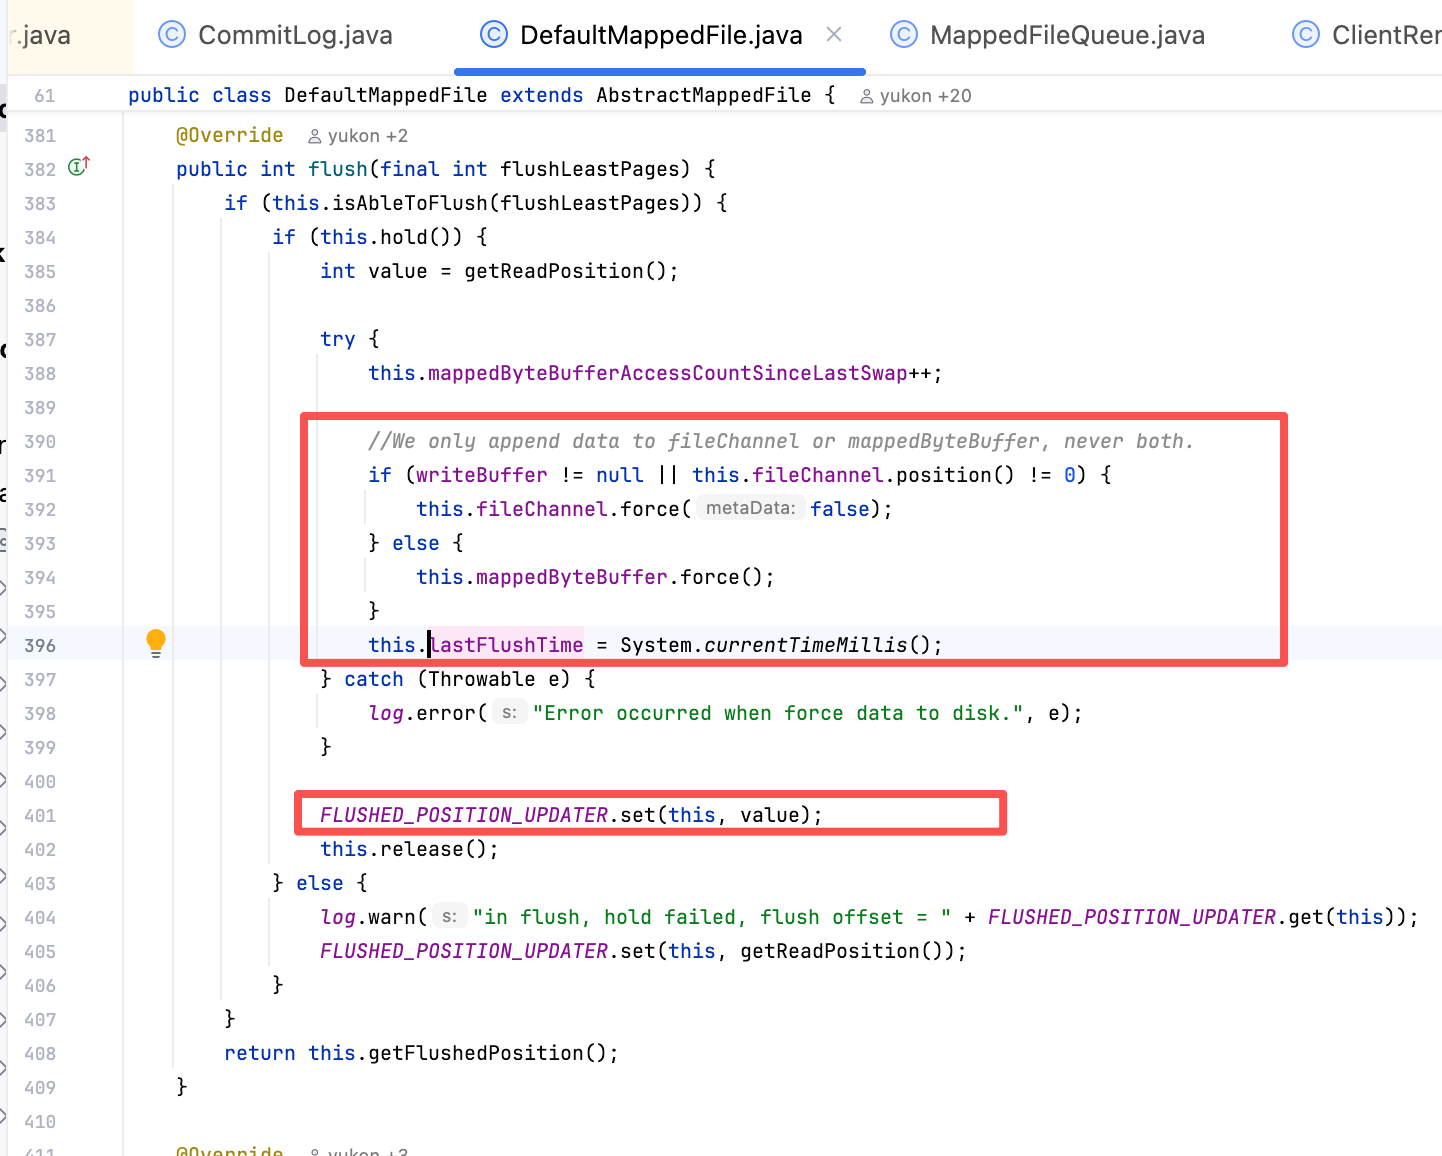This screenshot has height=1156, width=1442.
Task: Click the lastFlushTime field
Action: coord(506,645)
